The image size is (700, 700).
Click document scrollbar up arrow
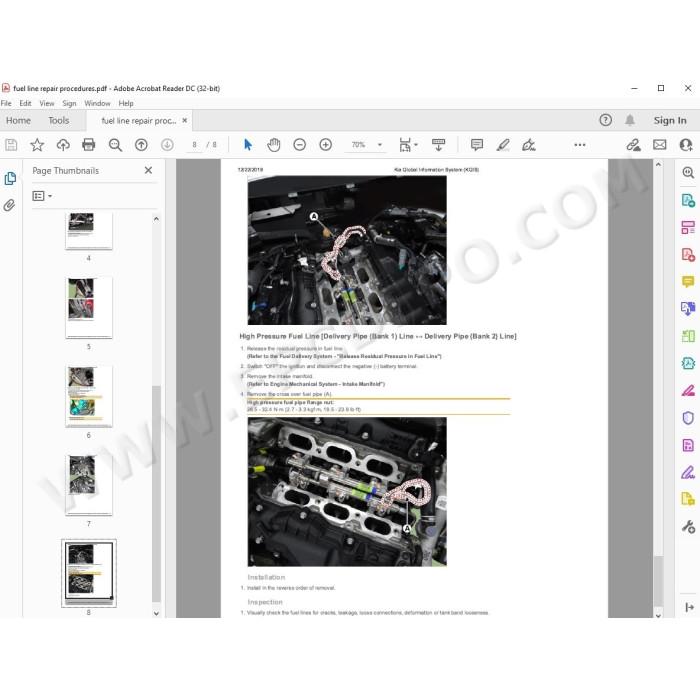coord(658,165)
